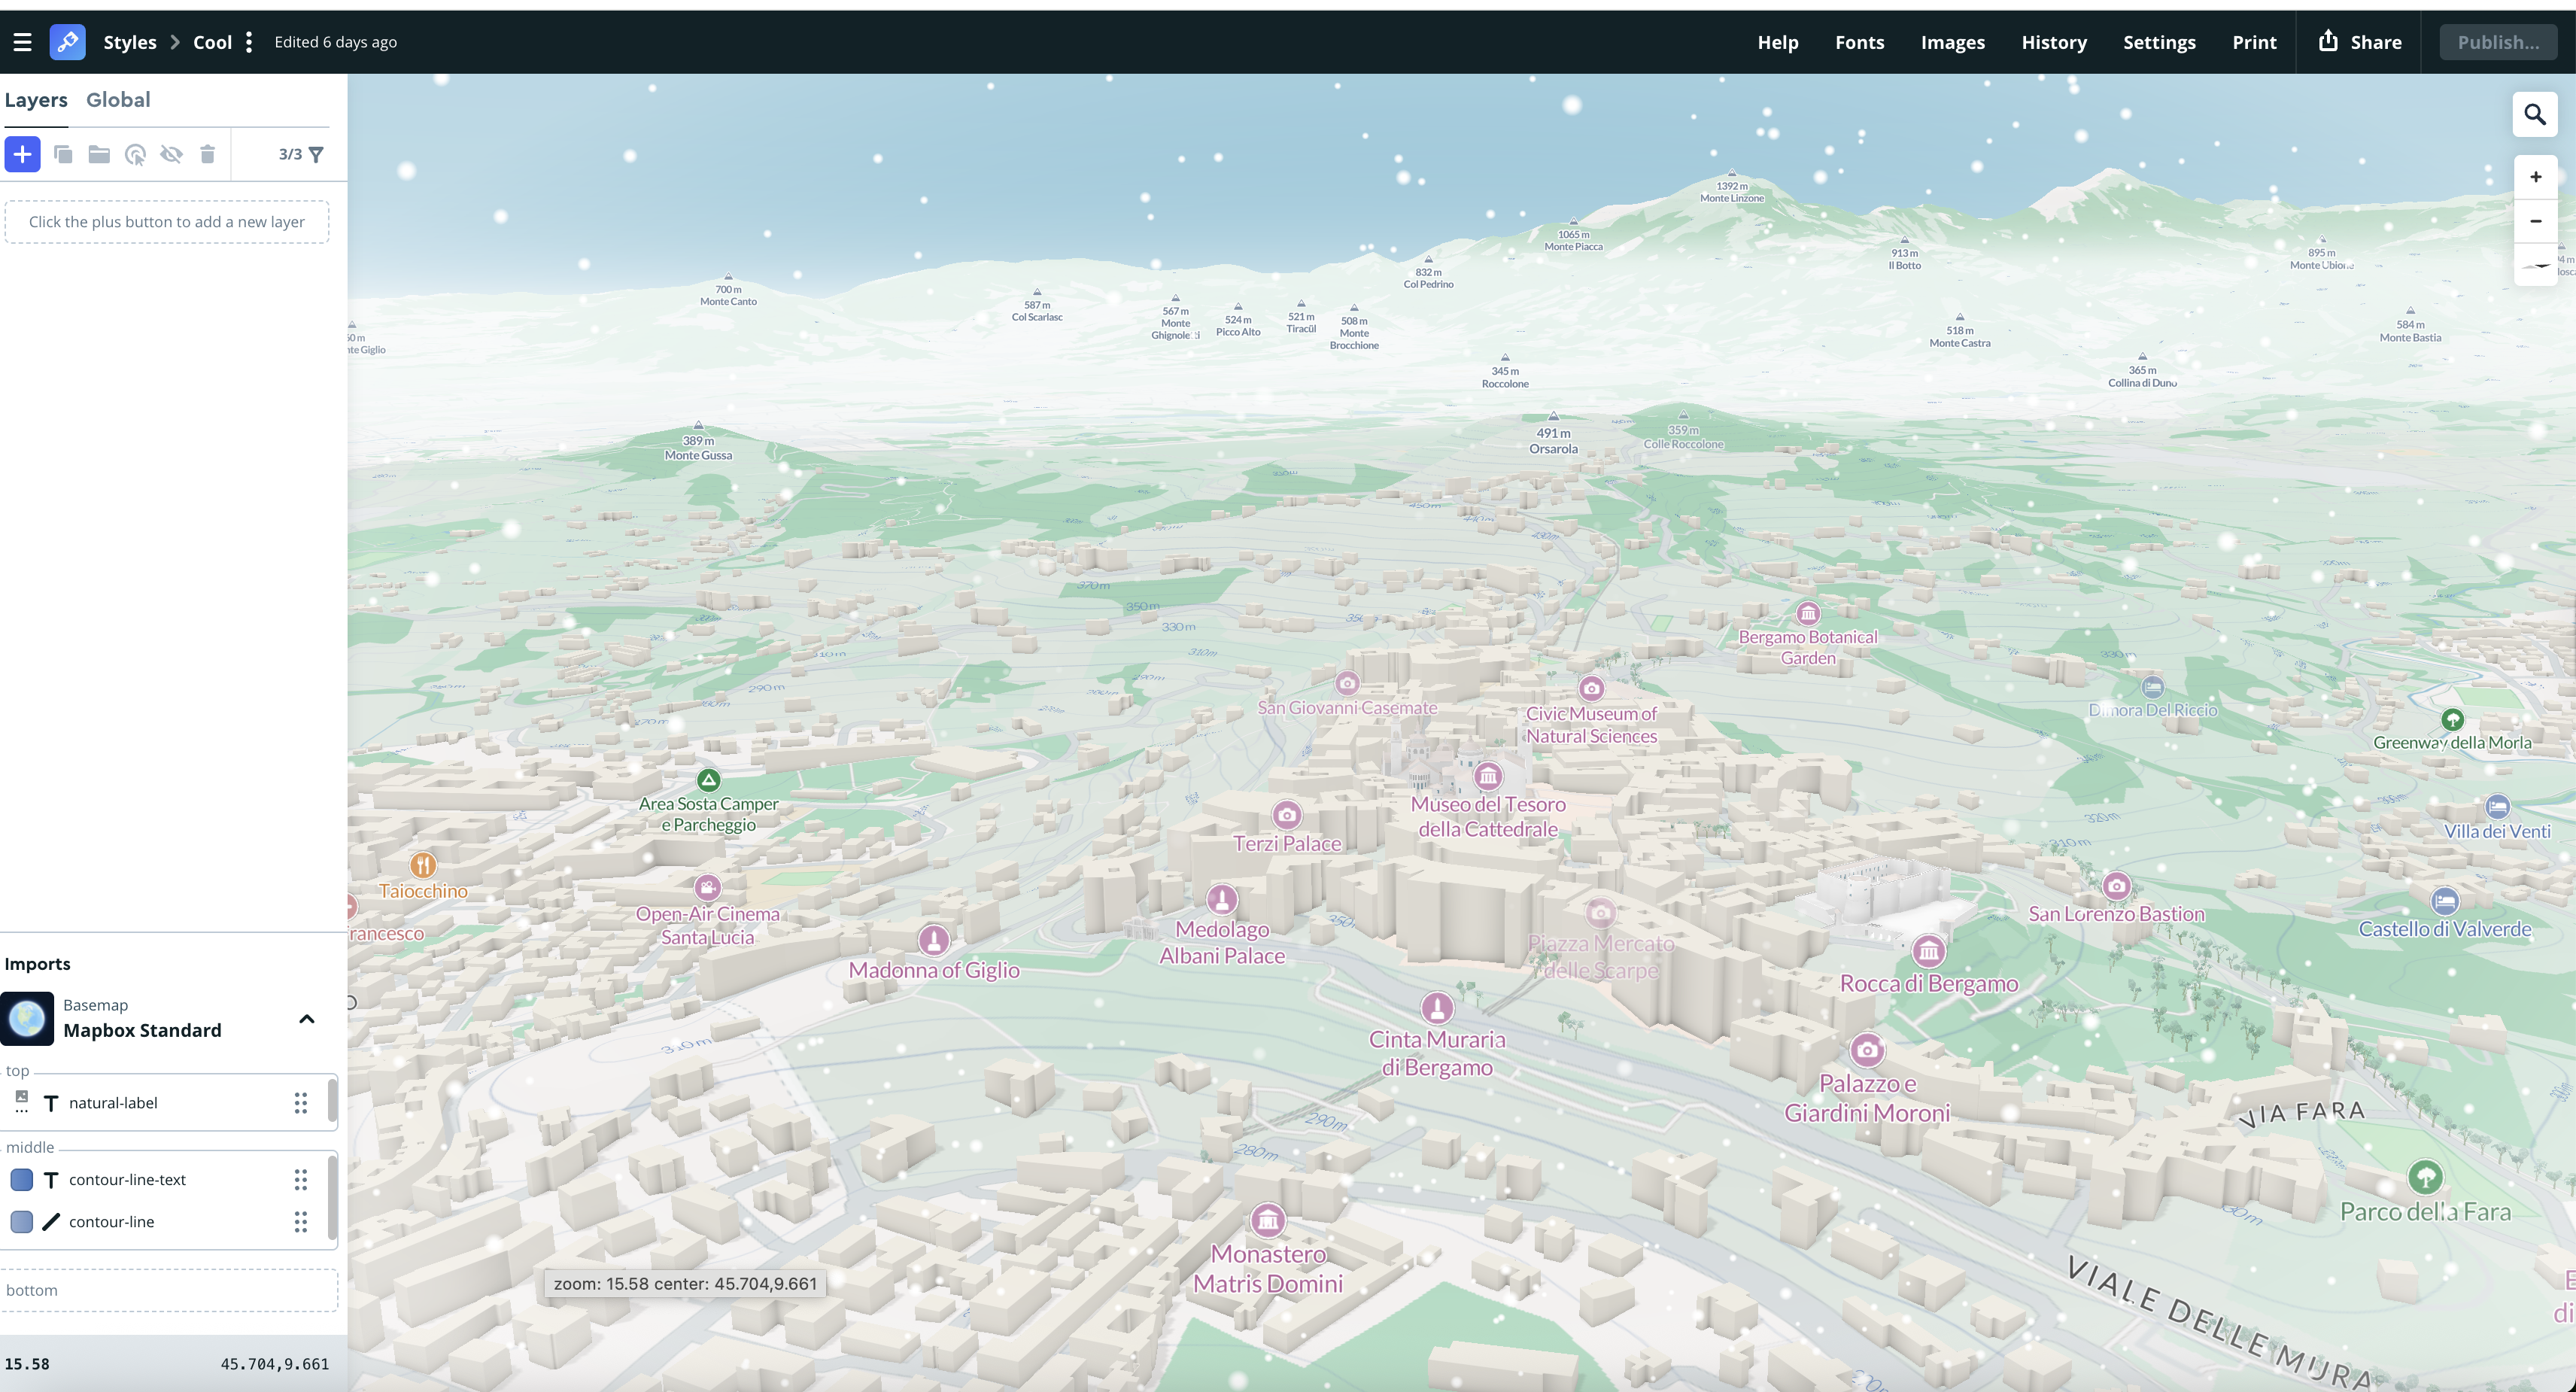This screenshot has width=2576, height=1392.
Task: Click the Mapbox Studio logo icon
Action: tap(67, 42)
